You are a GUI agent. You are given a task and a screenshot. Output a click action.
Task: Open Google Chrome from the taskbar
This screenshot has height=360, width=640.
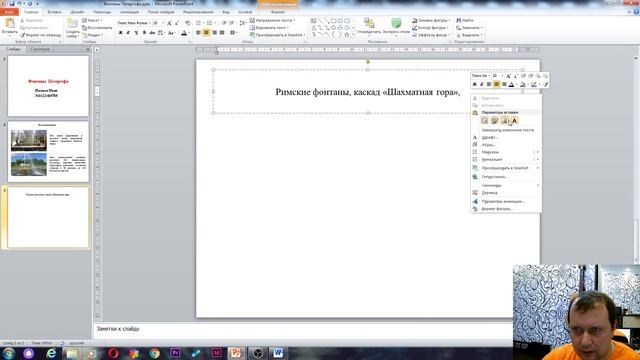pyautogui.click(x=154, y=353)
